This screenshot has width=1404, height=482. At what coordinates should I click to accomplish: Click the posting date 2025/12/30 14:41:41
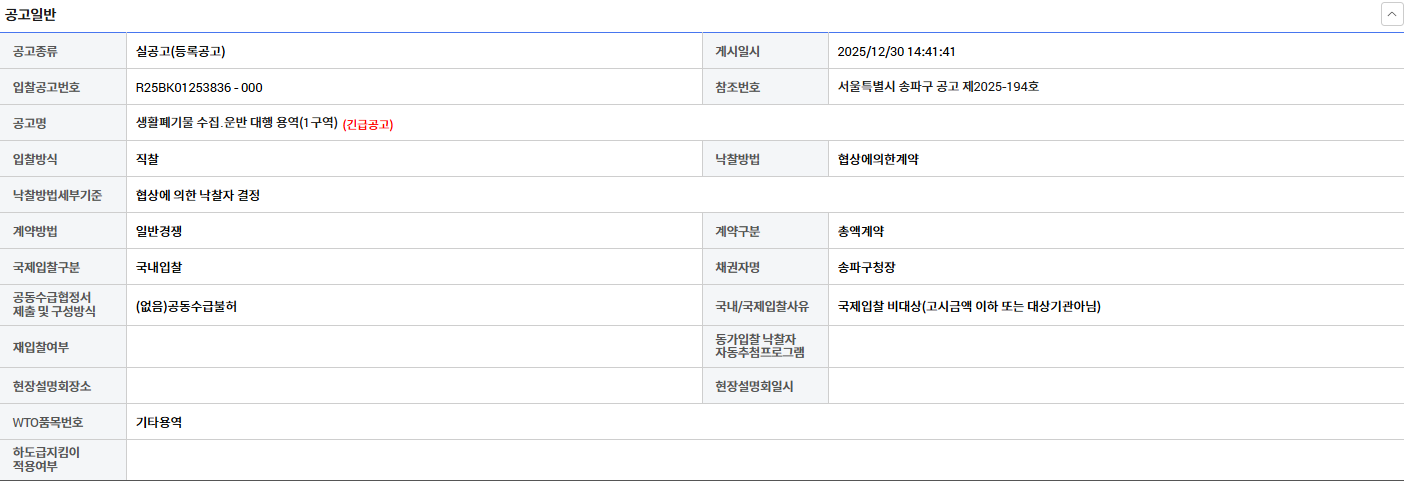[897, 51]
